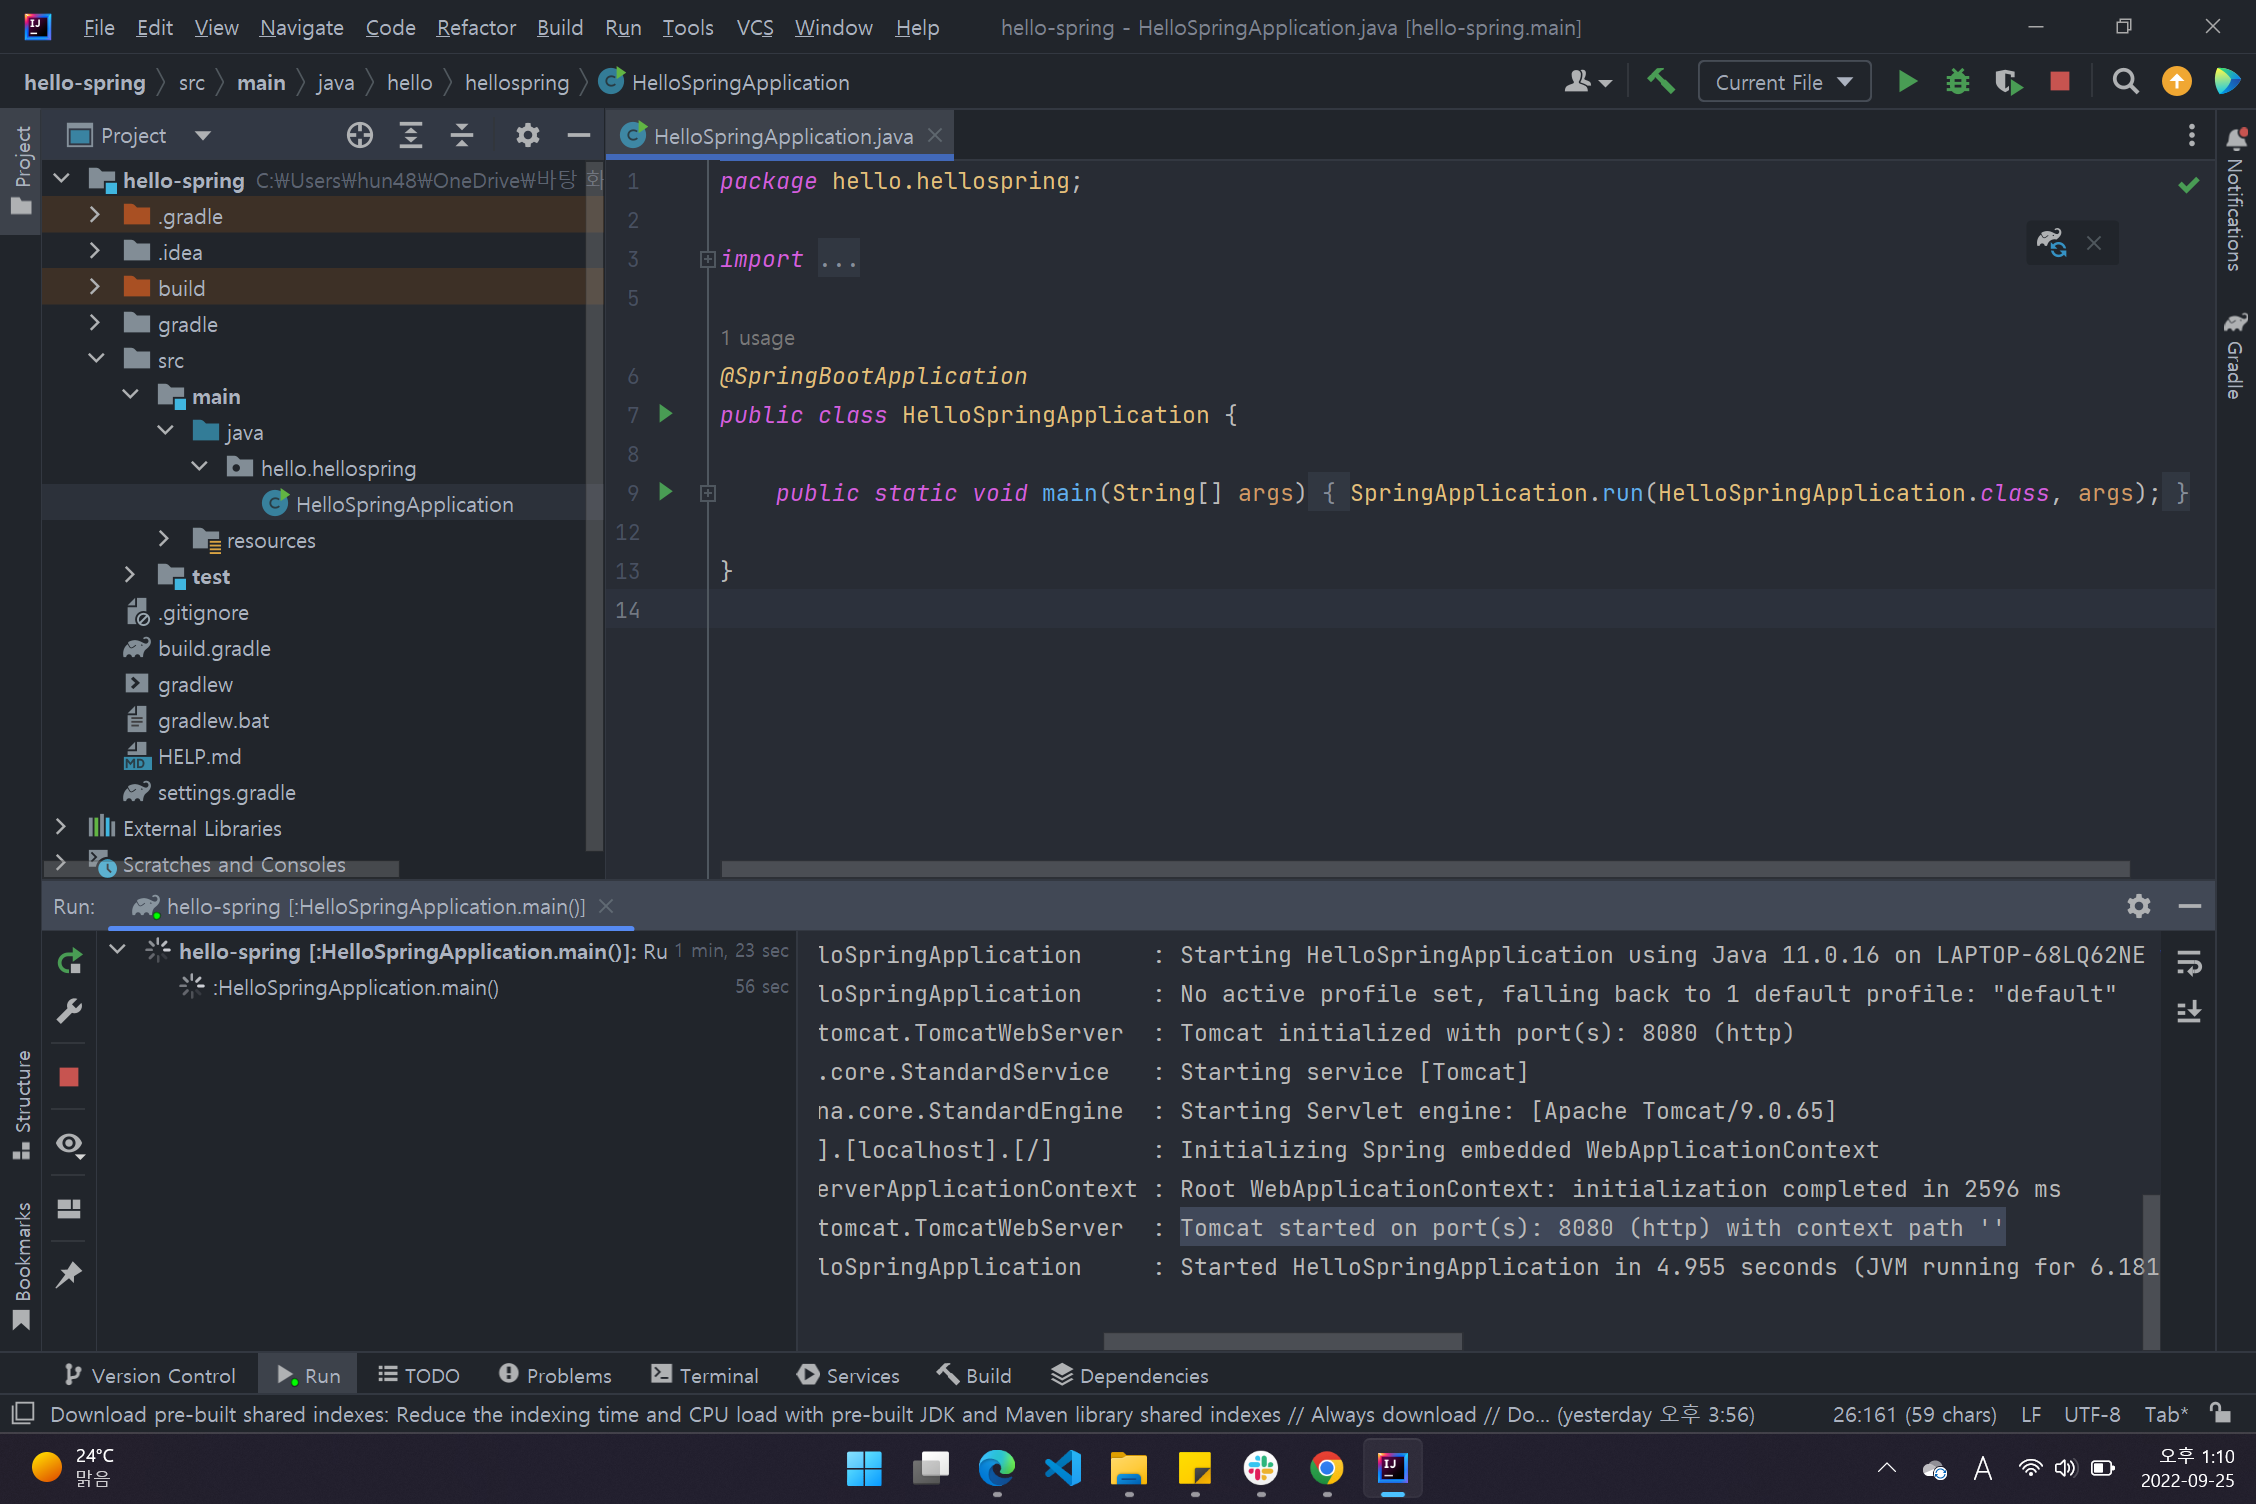Viewport: 2256px width, 1504px height.
Task: Open Current File run configuration dropdown
Action: click(x=1784, y=82)
